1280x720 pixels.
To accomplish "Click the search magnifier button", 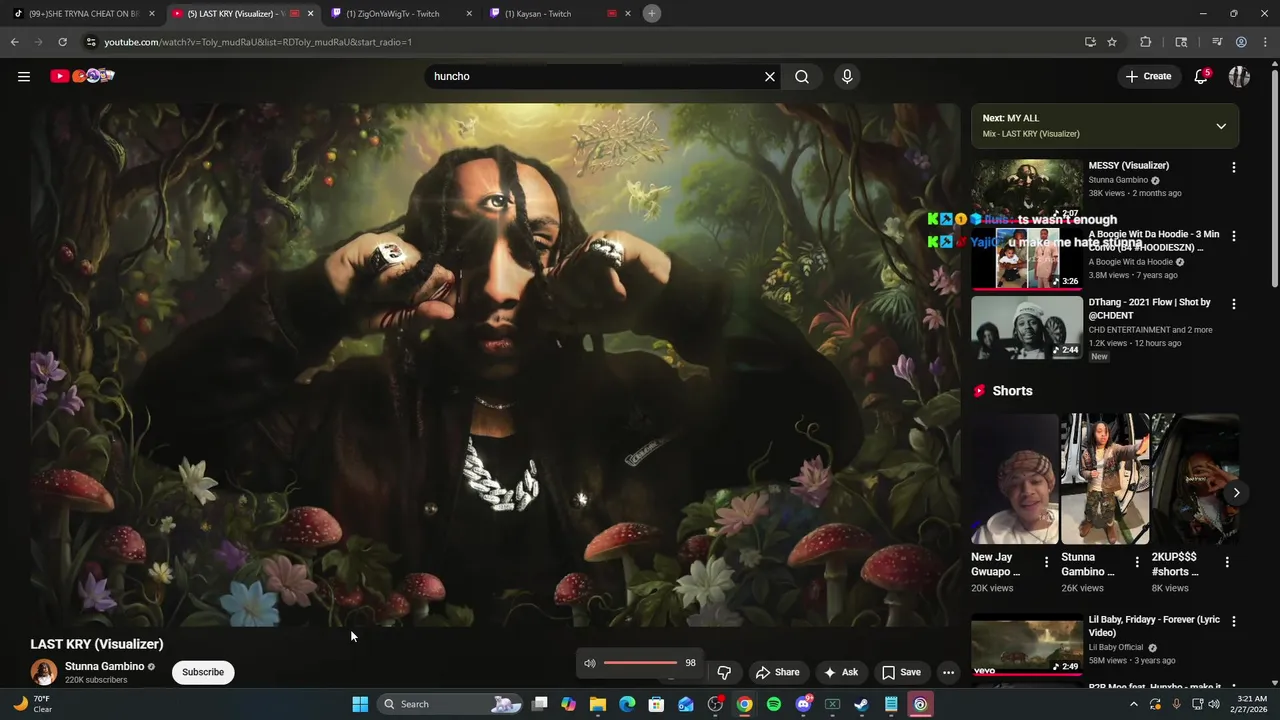I will coord(802,76).
